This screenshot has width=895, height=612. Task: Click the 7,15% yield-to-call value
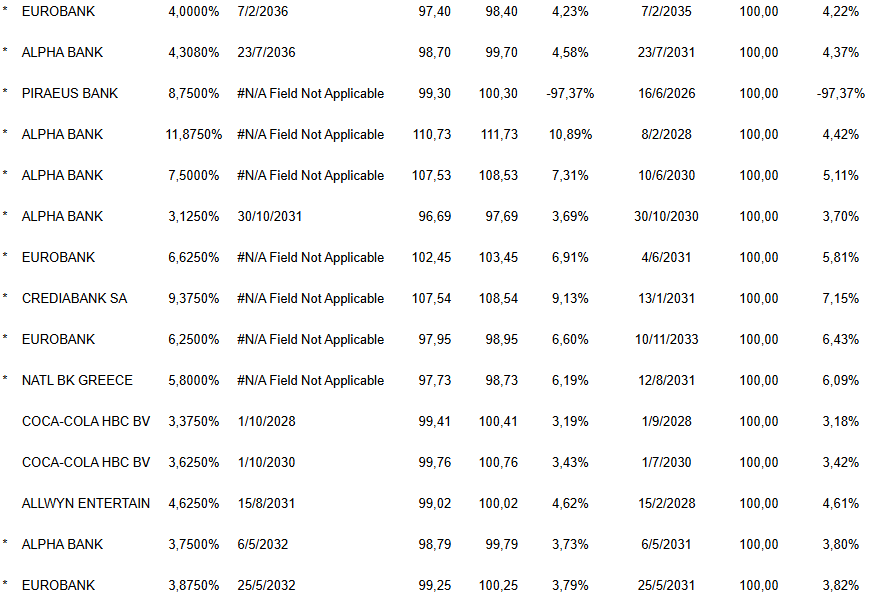[x=840, y=298]
